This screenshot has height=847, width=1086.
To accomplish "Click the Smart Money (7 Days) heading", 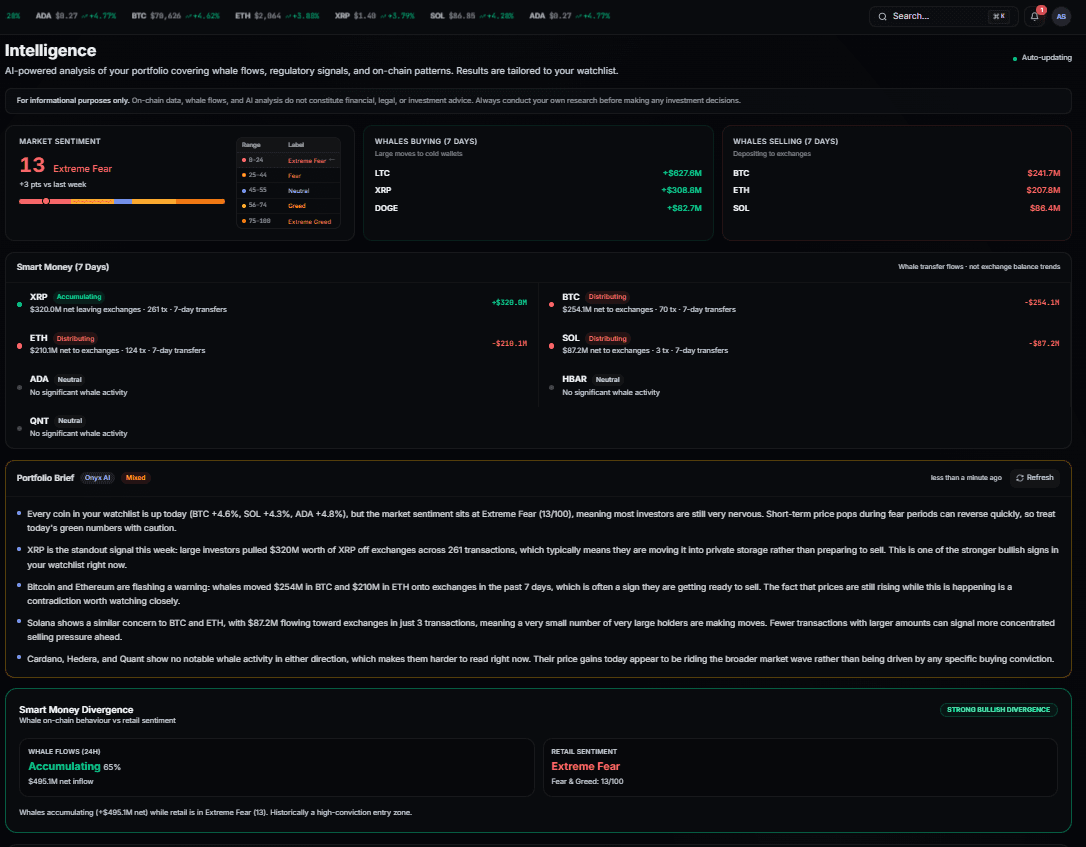I will [63, 267].
